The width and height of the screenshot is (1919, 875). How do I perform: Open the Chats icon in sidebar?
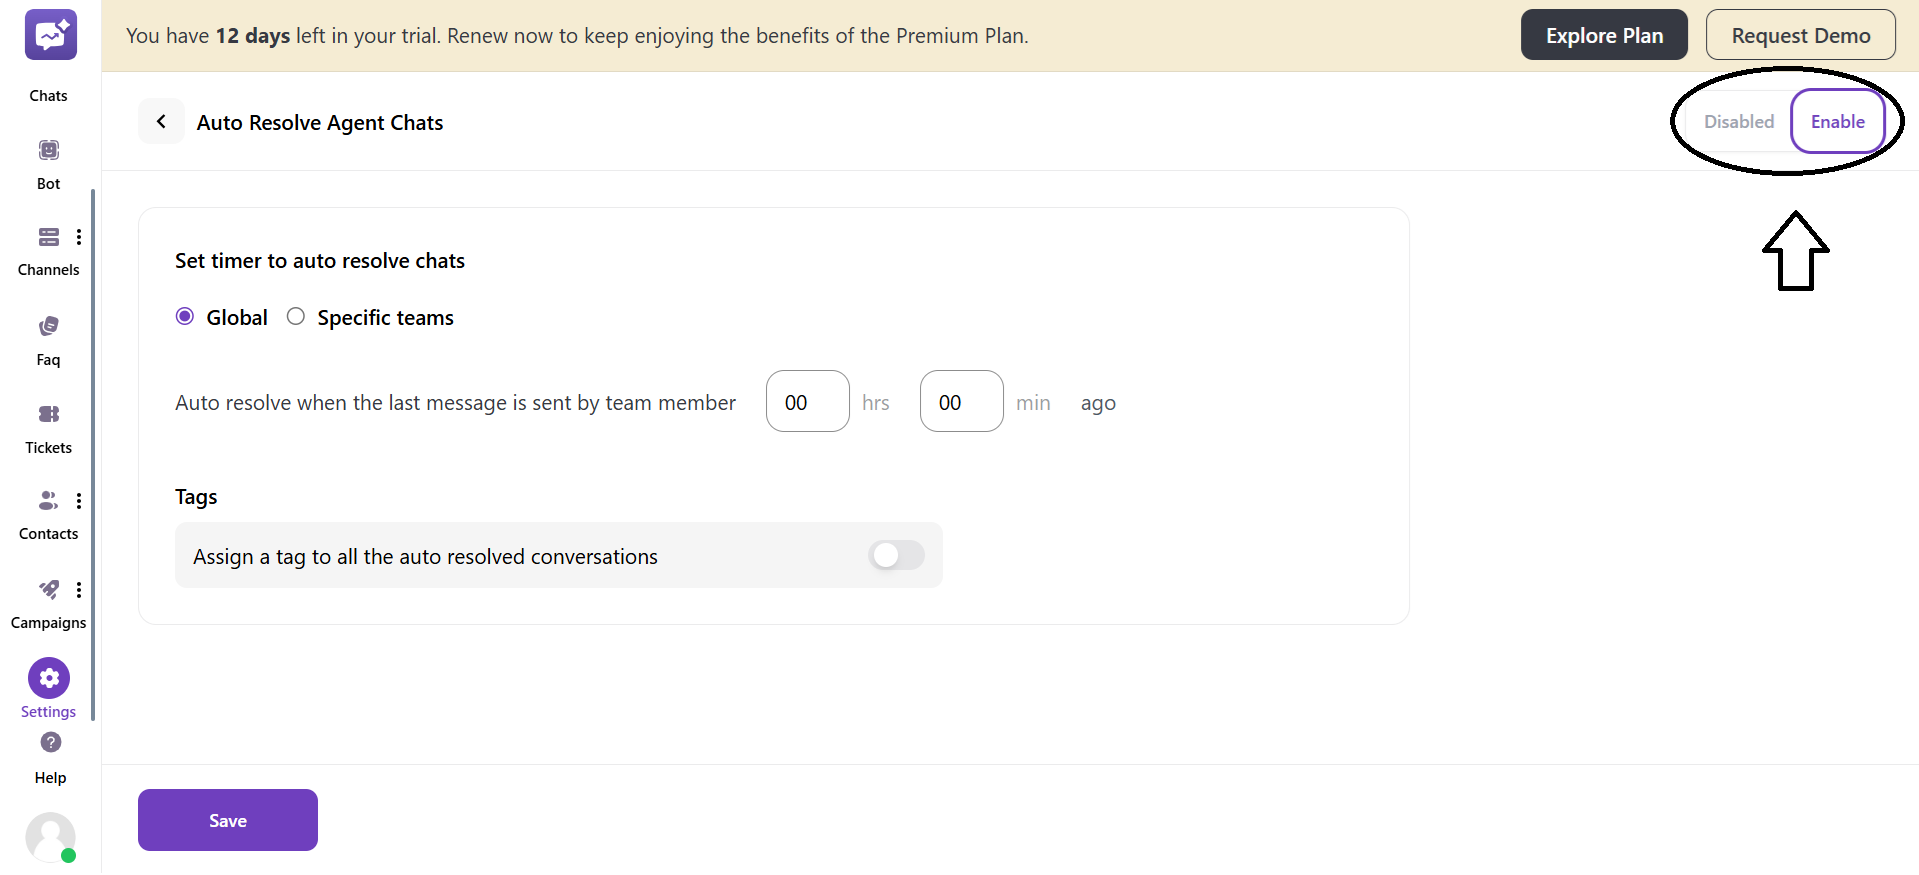(50, 36)
